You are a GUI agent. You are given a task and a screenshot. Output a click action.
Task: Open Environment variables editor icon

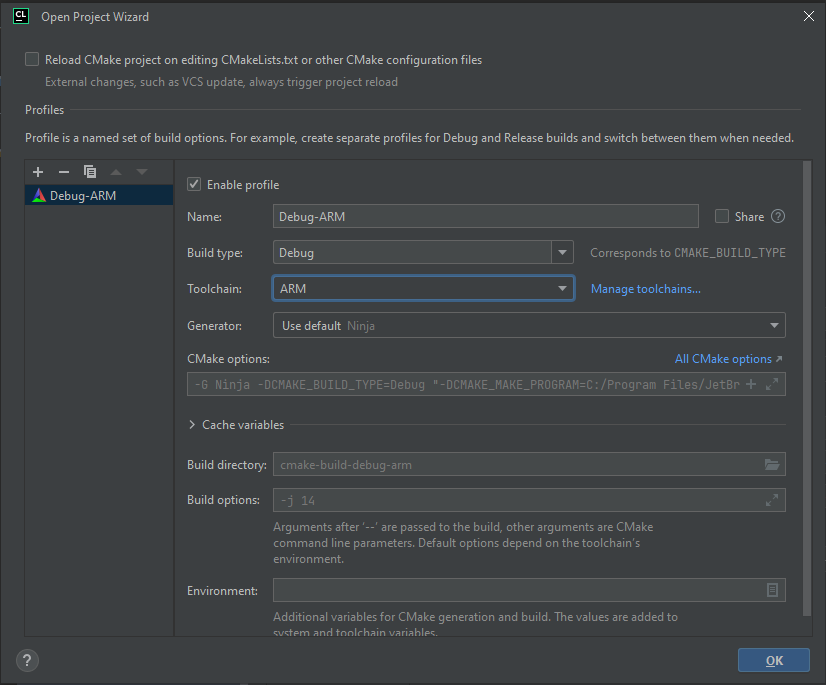[x=772, y=590]
